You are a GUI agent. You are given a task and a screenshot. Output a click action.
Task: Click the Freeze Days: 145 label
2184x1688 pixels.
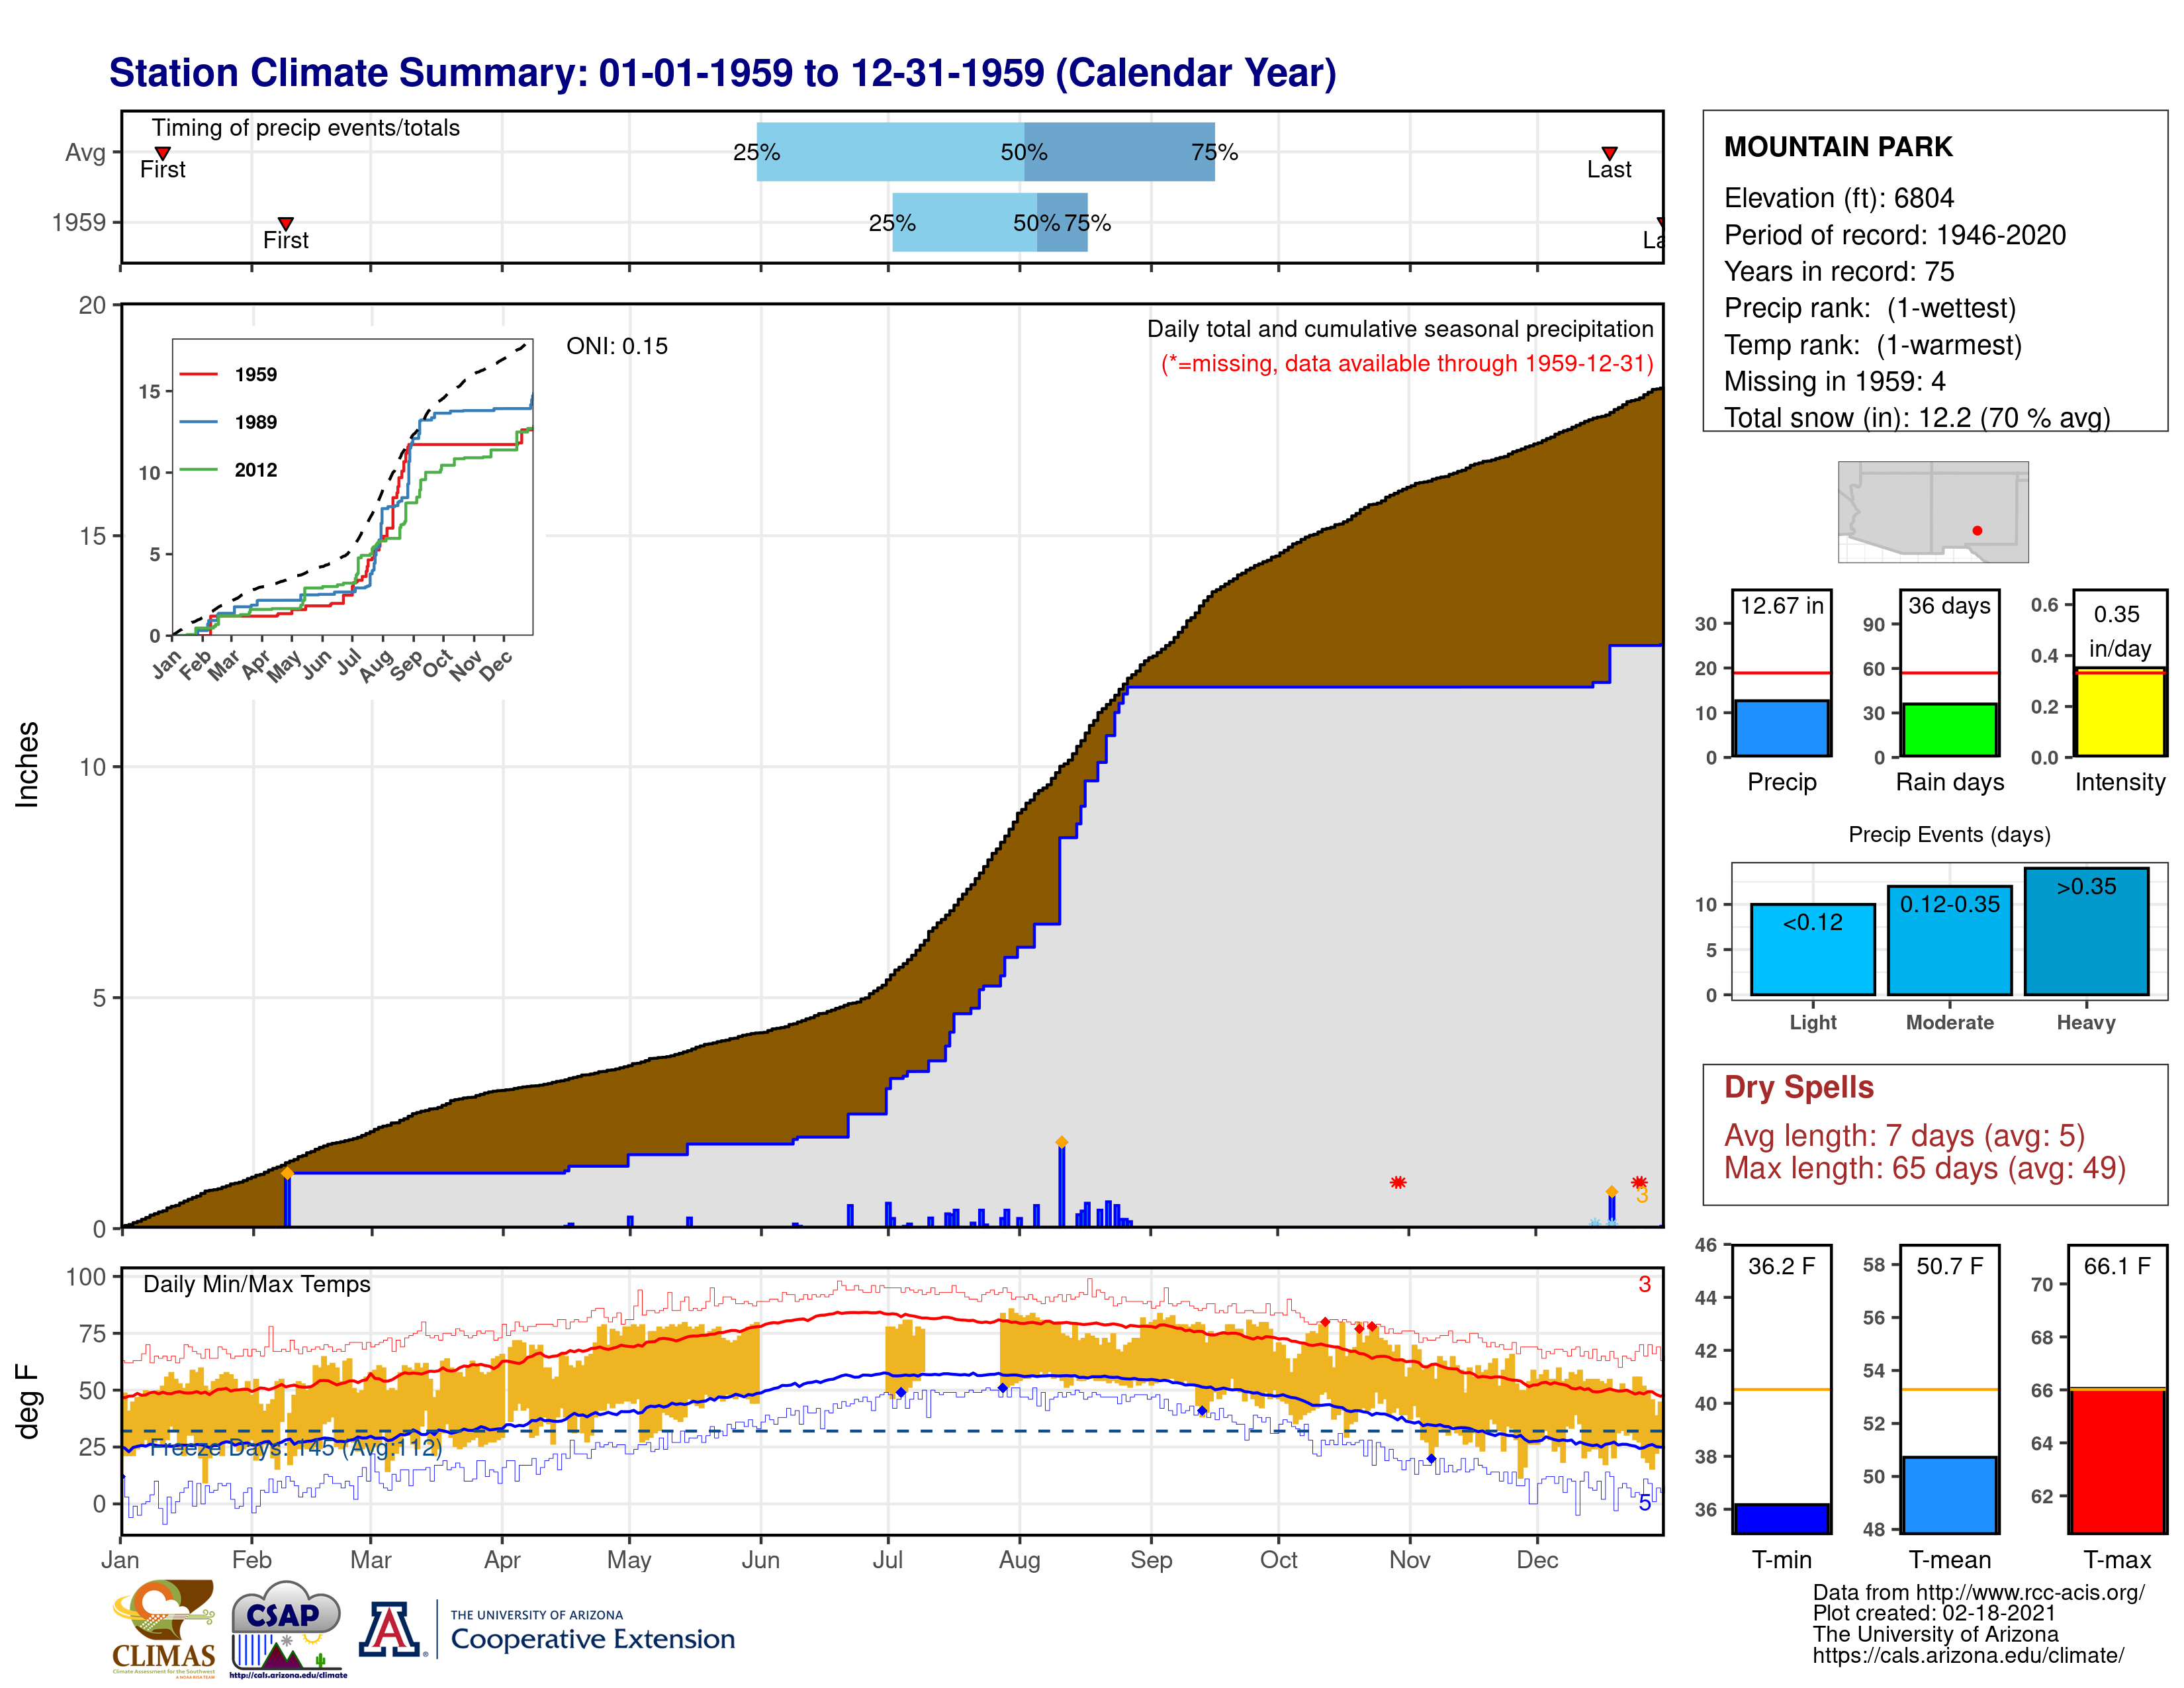click(296, 1447)
